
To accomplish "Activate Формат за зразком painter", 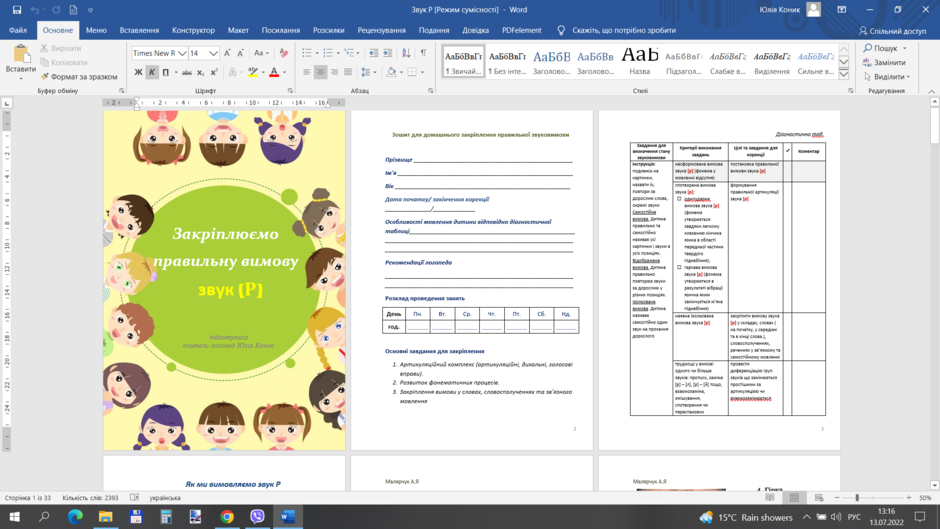I will 79,77.
